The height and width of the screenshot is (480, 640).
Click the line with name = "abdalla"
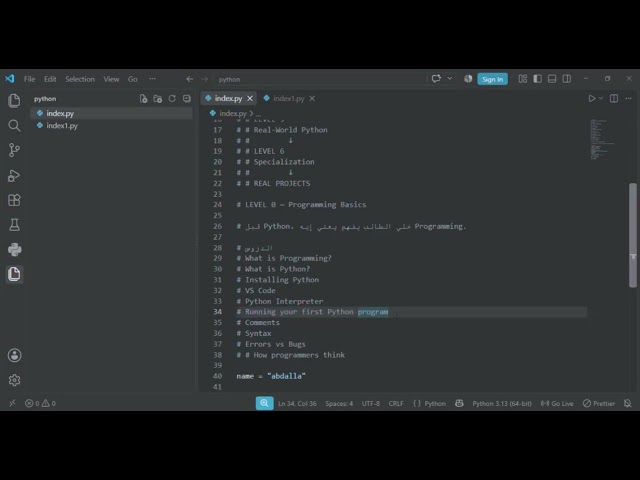(x=271, y=376)
